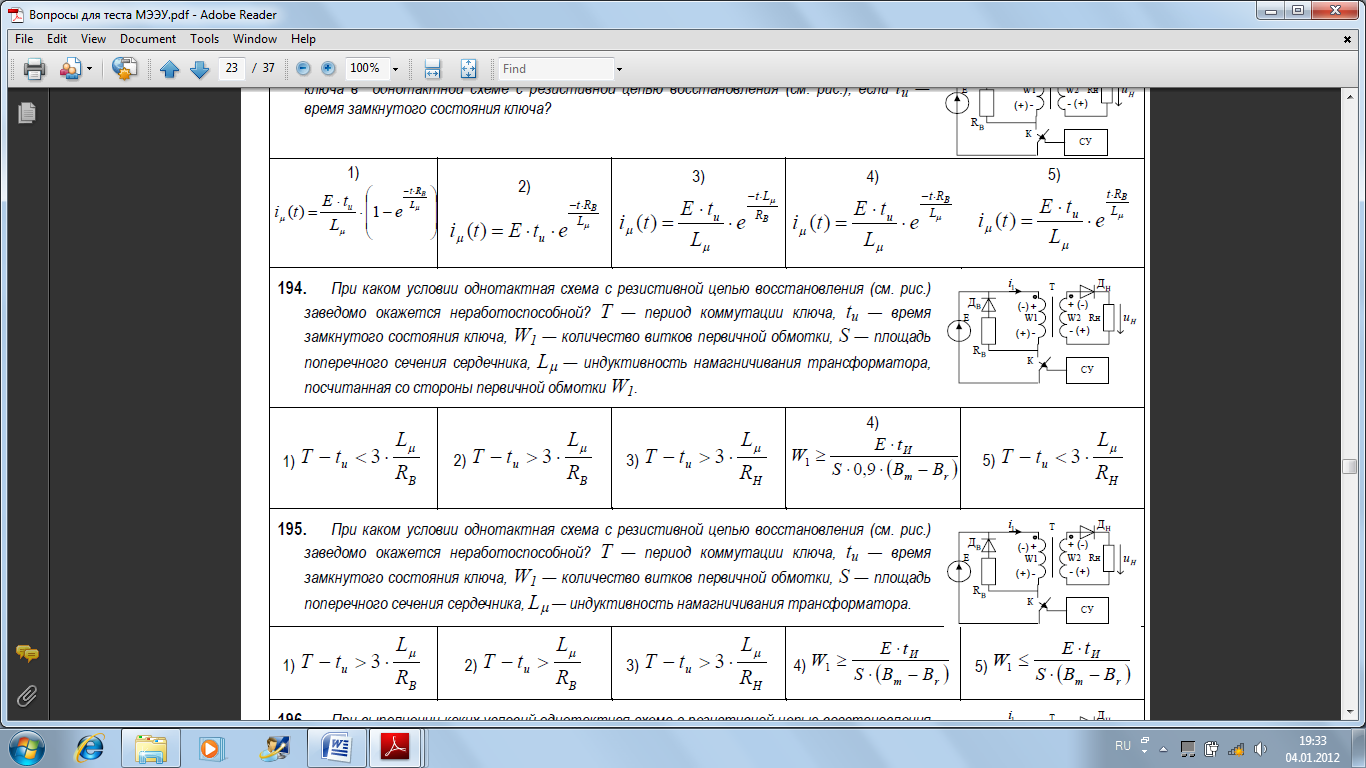The height and width of the screenshot is (768, 1366).
Task: Open the Find options dropdown arrow
Action: [620, 69]
